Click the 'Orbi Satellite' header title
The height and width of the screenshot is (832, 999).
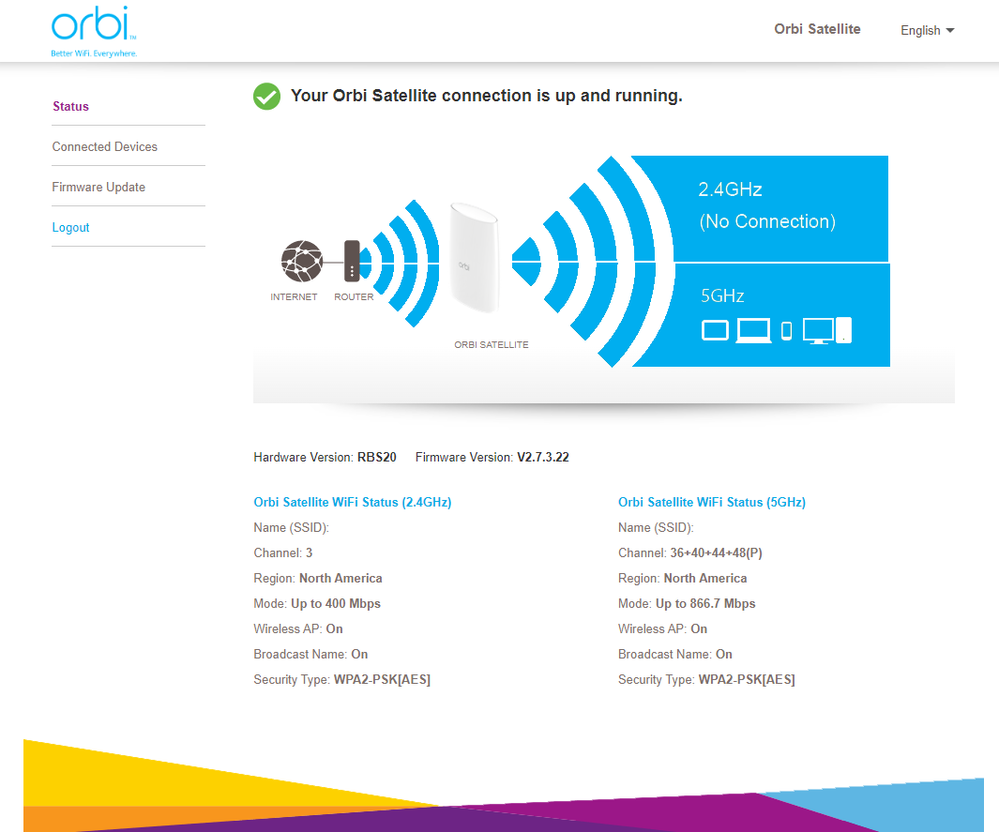(x=817, y=29)
